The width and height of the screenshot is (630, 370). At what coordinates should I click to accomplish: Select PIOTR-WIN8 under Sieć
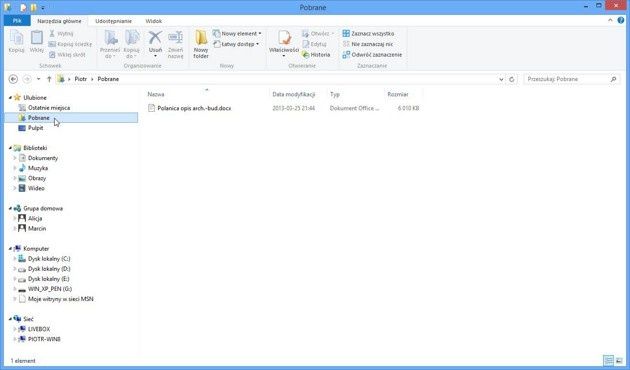[x=44, y=339]
